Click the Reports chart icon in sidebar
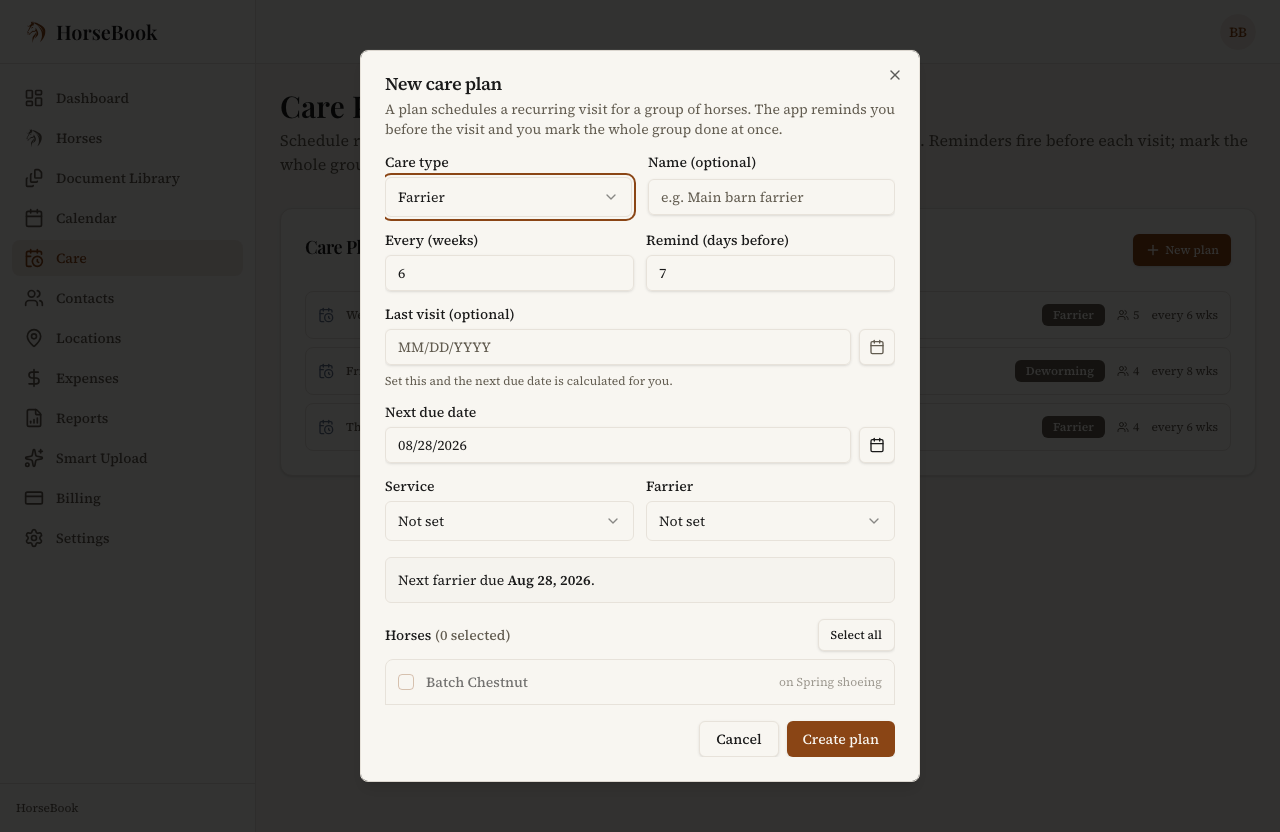The image size is (1280, 832). coord(34,418)
